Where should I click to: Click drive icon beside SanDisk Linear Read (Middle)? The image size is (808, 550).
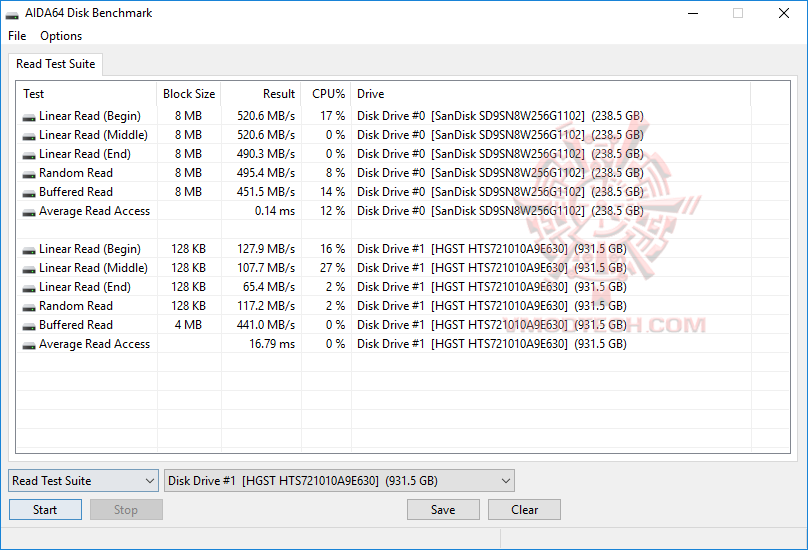pyautogui.click(x=29, y=137)
